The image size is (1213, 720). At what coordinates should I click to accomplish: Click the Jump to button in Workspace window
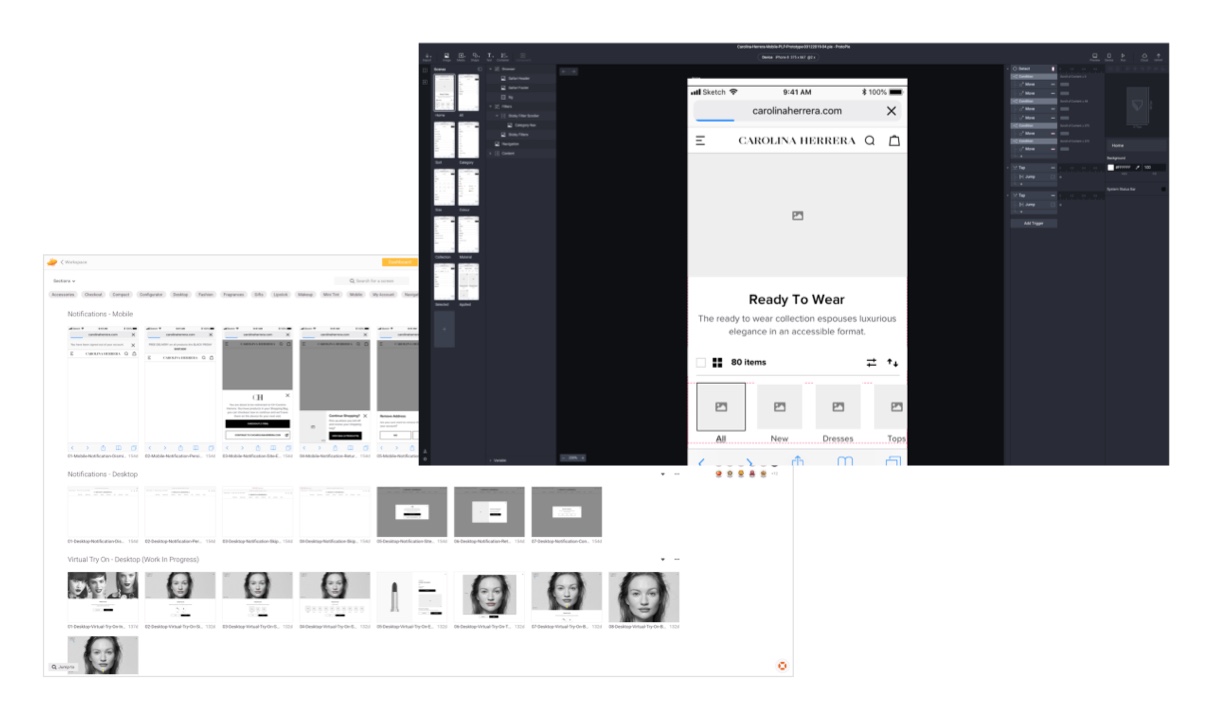pyautogui.click(x=63, y=666)
